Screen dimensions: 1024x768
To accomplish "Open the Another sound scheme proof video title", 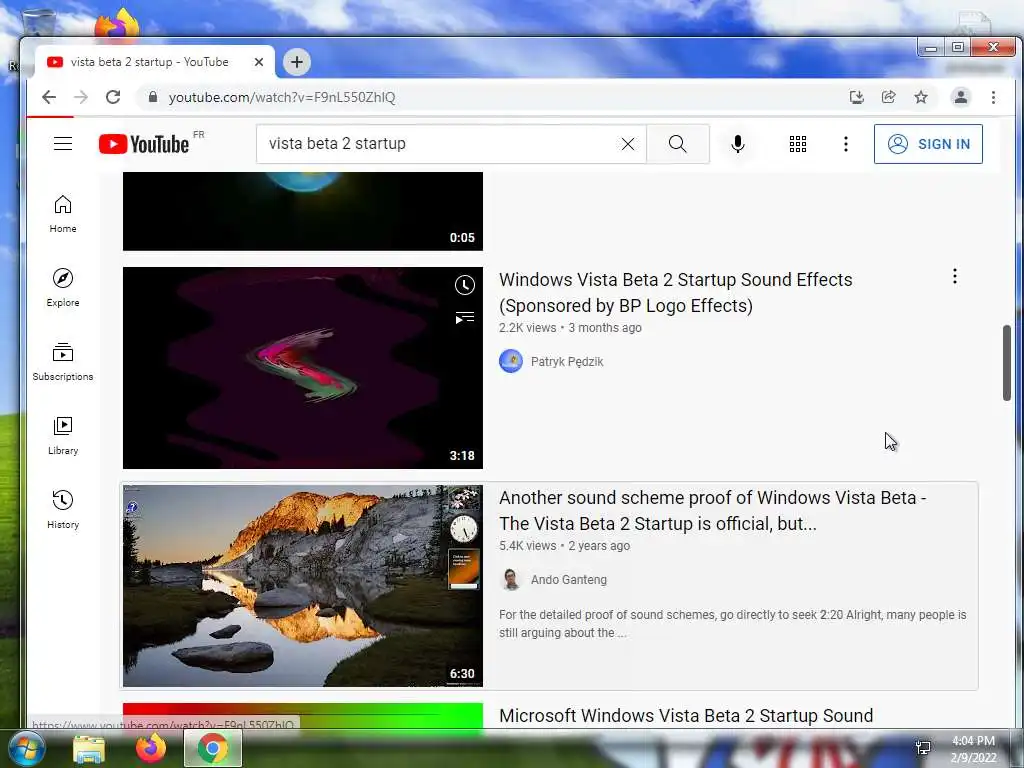I will click(712, 511).
